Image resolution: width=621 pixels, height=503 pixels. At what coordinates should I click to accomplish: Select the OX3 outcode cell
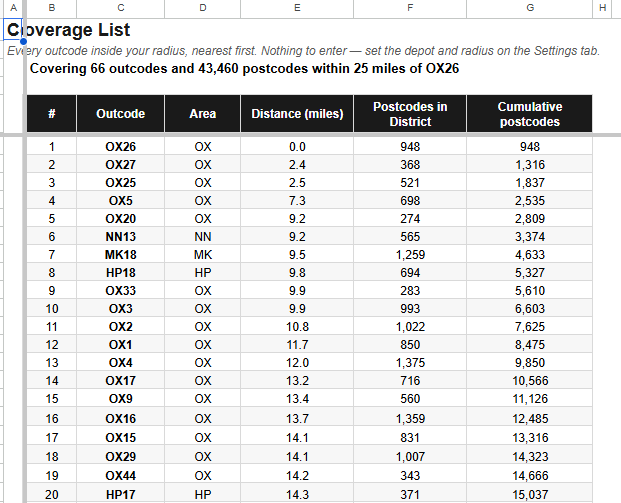point(120,309)
